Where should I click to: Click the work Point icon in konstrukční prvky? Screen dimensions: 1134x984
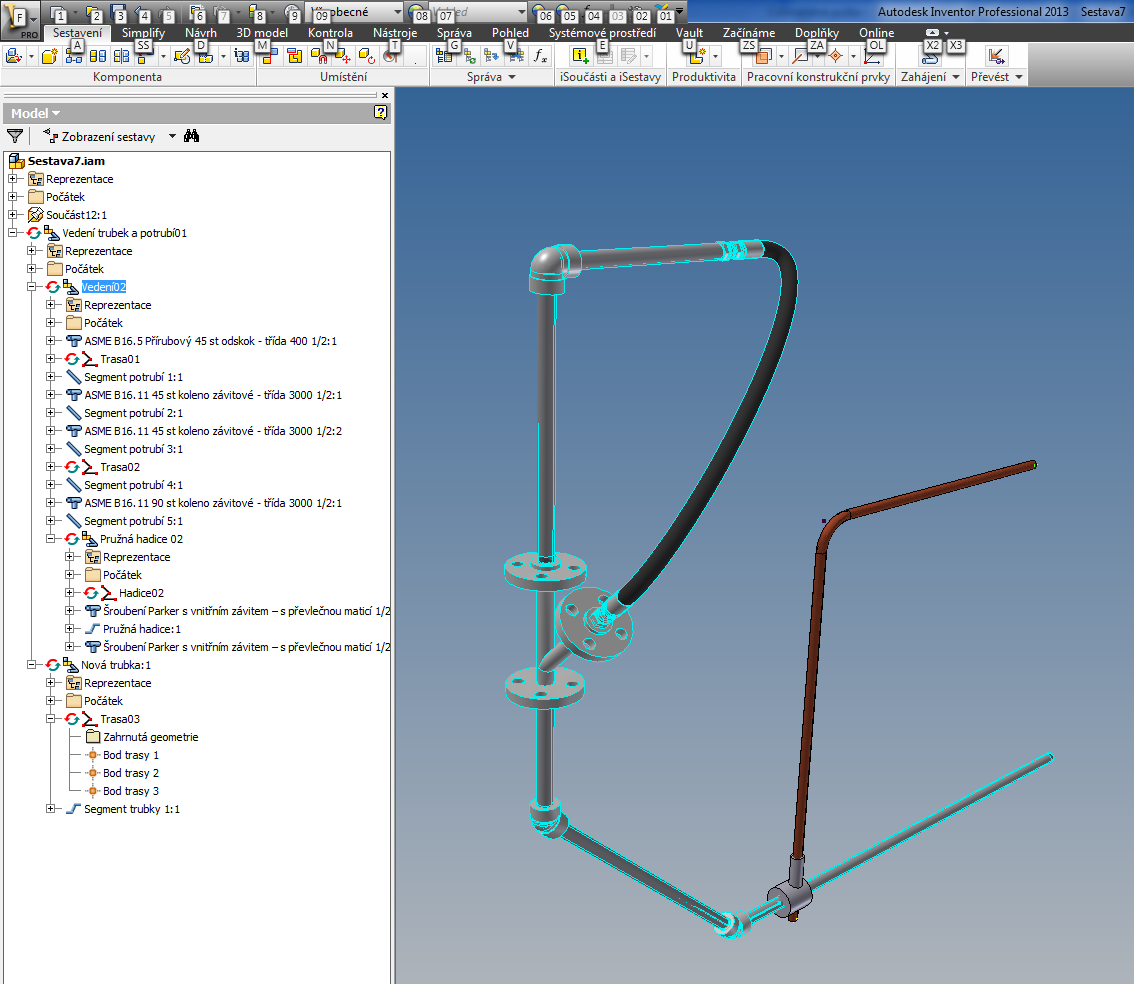(835, 57)
